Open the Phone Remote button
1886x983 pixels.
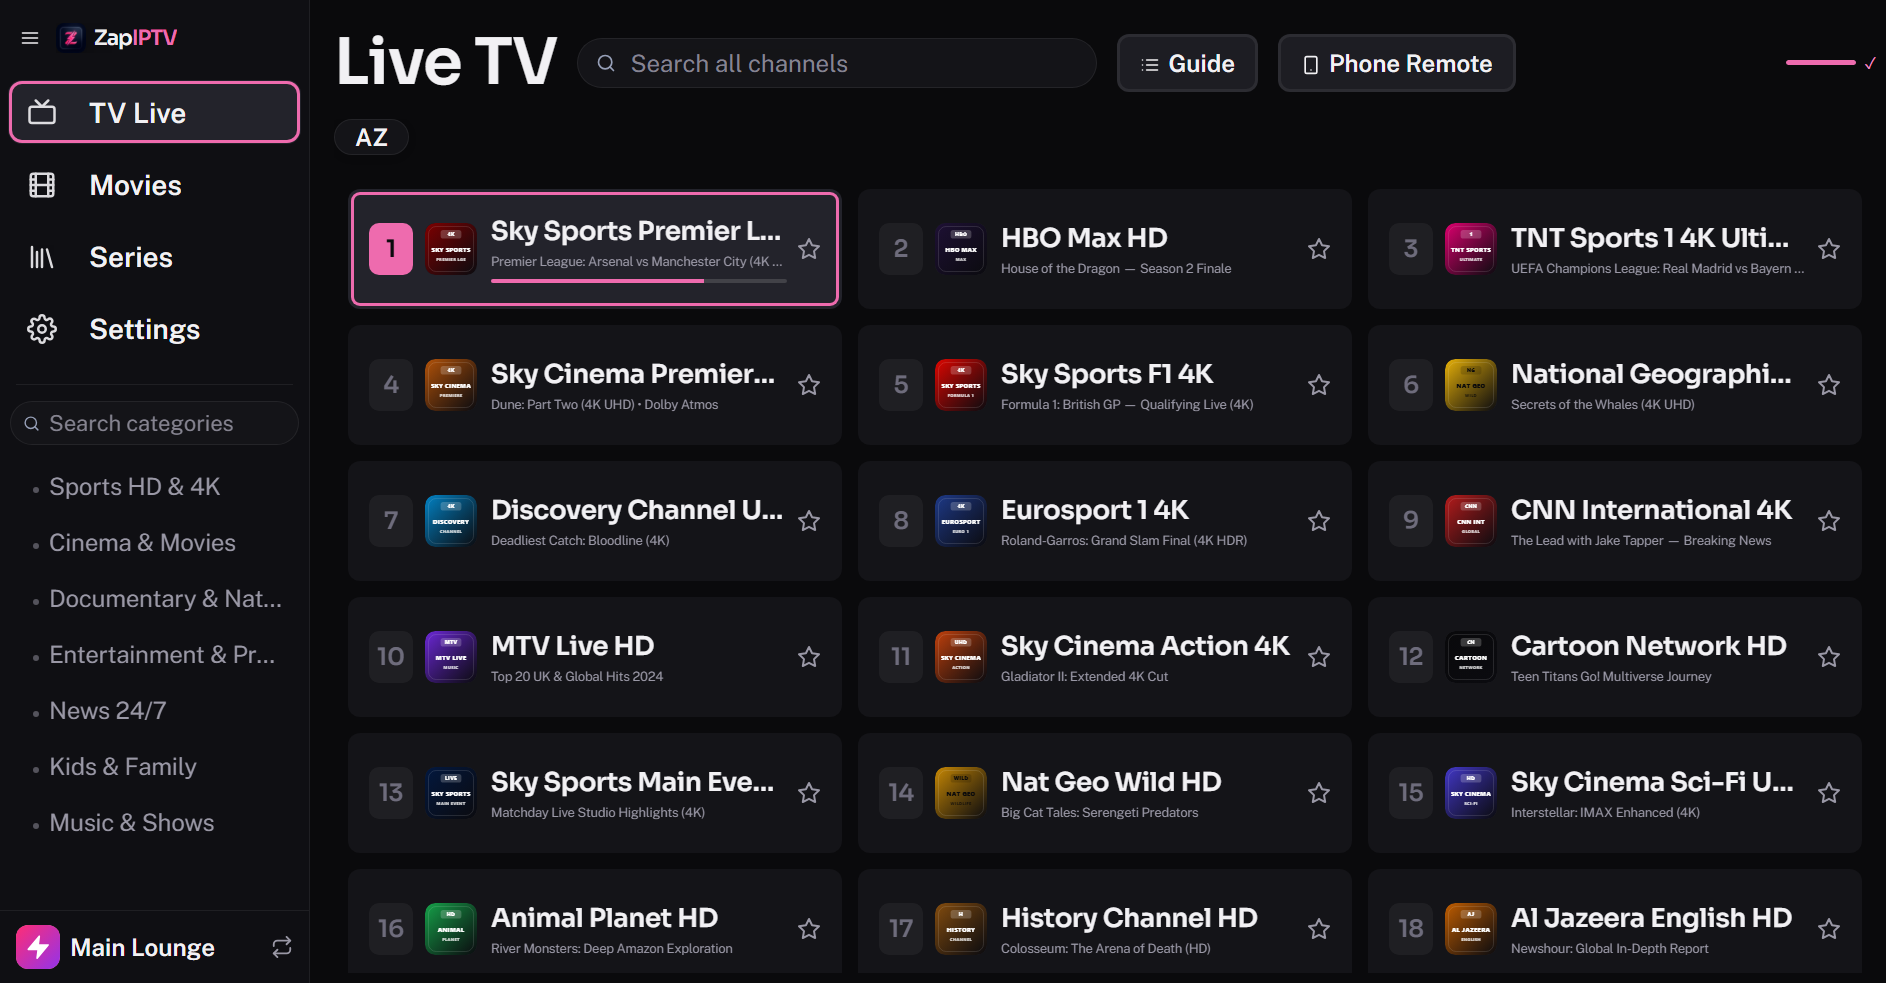1396,63
